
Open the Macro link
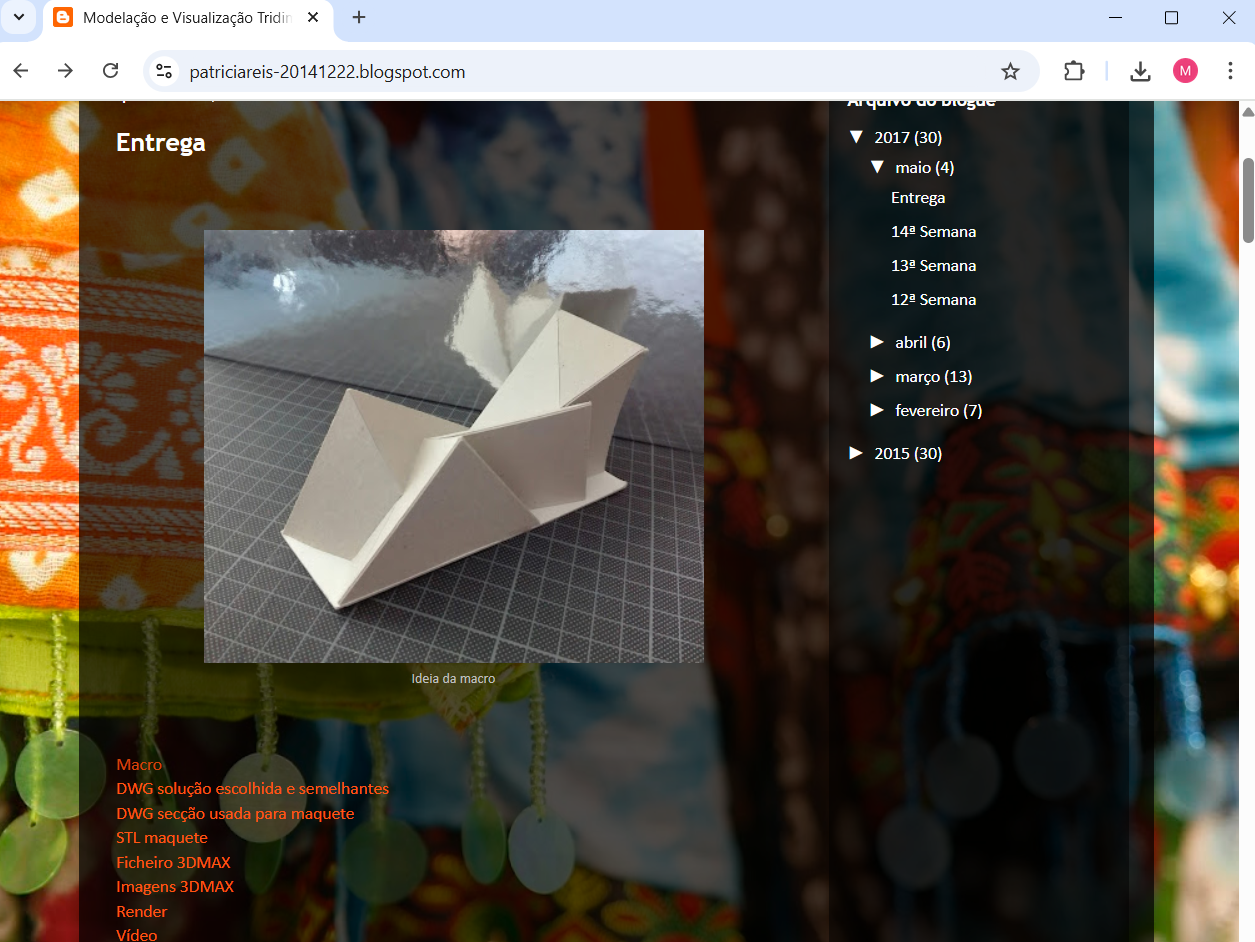click(139, 765)
